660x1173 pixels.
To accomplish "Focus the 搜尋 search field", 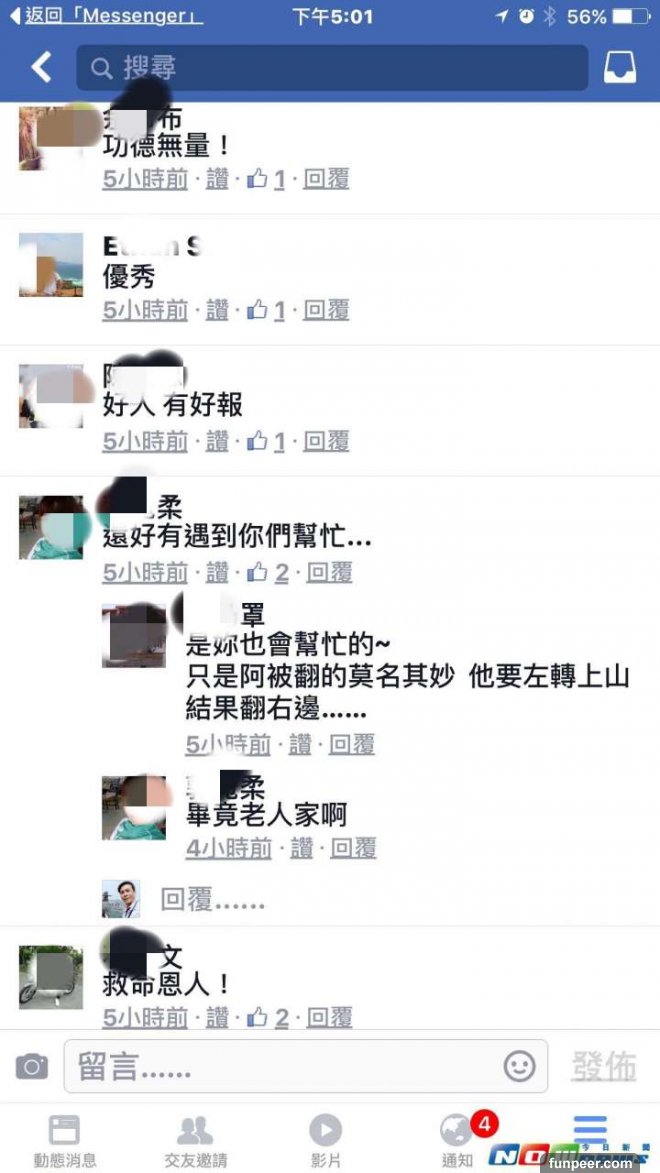I will click(332, 68).
